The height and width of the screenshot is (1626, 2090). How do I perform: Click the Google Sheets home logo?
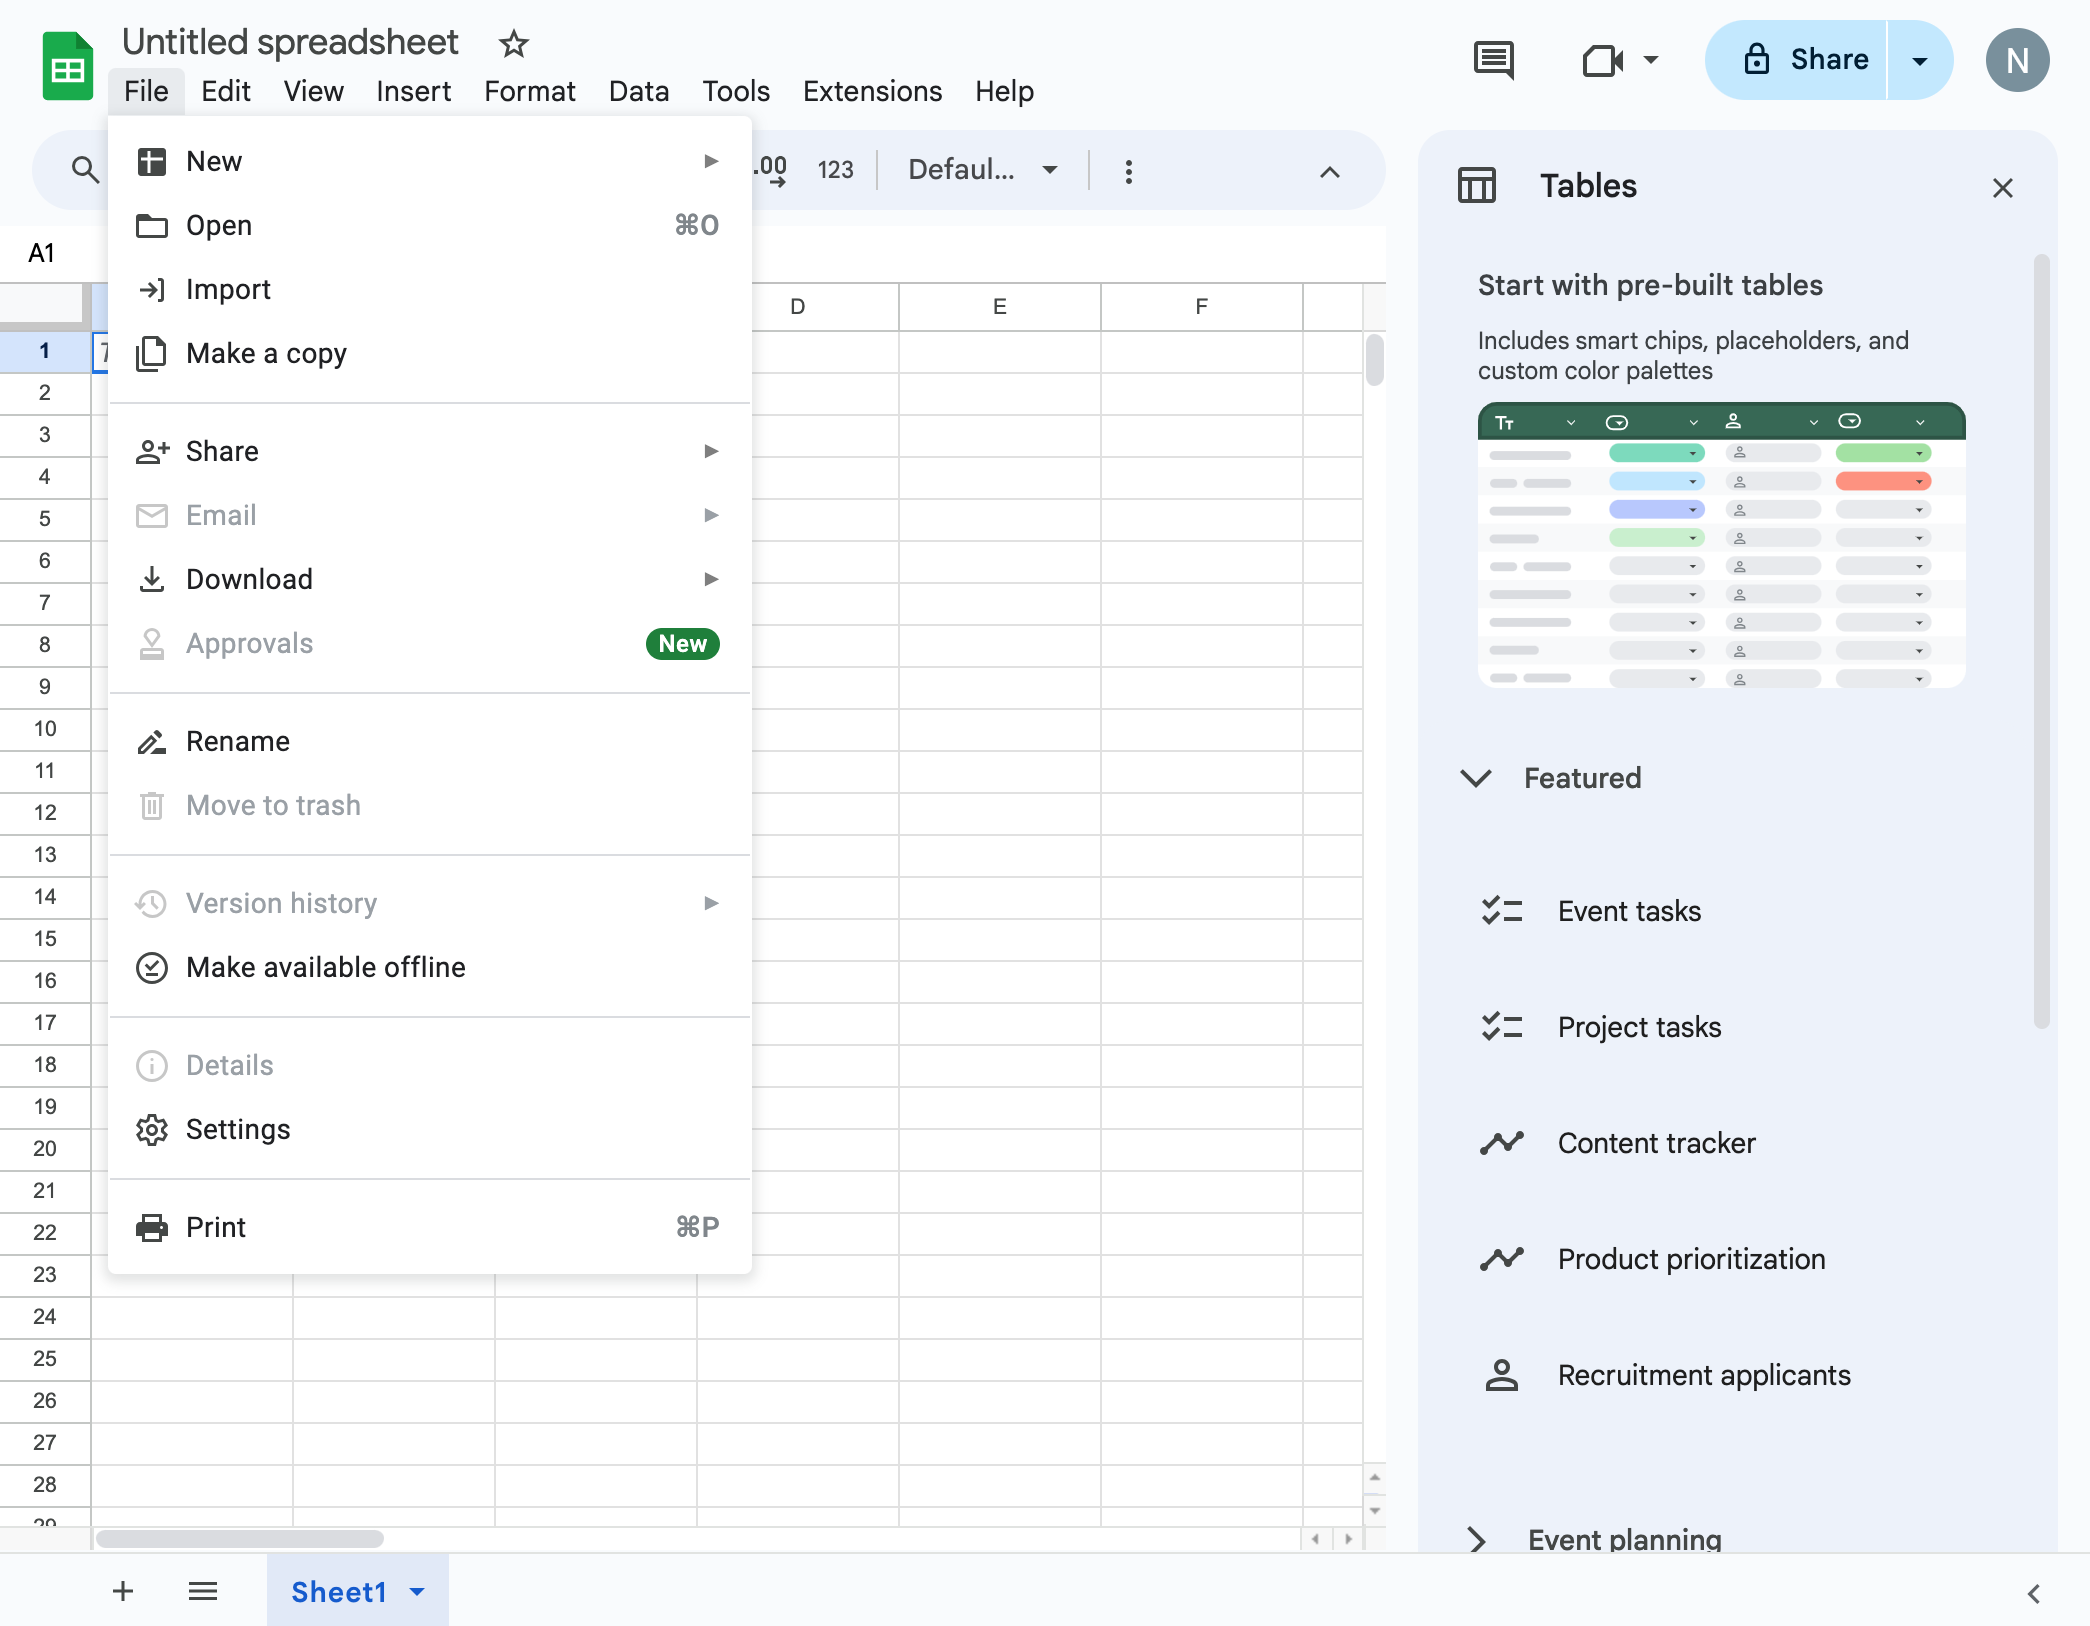coord(67,67)
